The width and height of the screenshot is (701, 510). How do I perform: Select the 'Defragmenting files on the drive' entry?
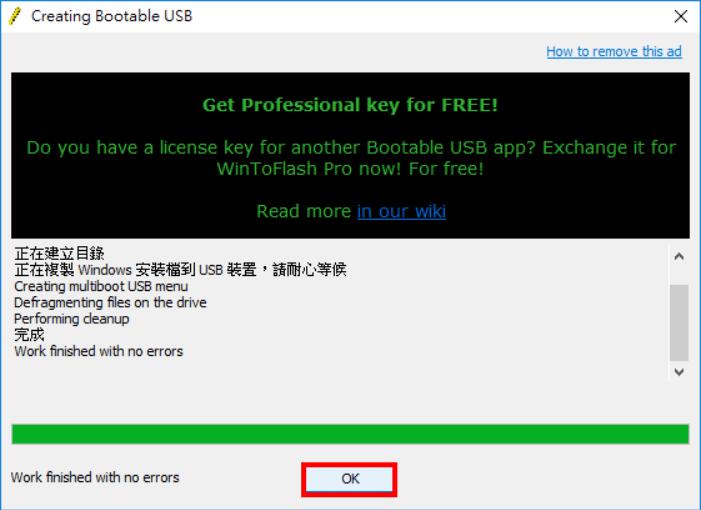tap(110, 303)
